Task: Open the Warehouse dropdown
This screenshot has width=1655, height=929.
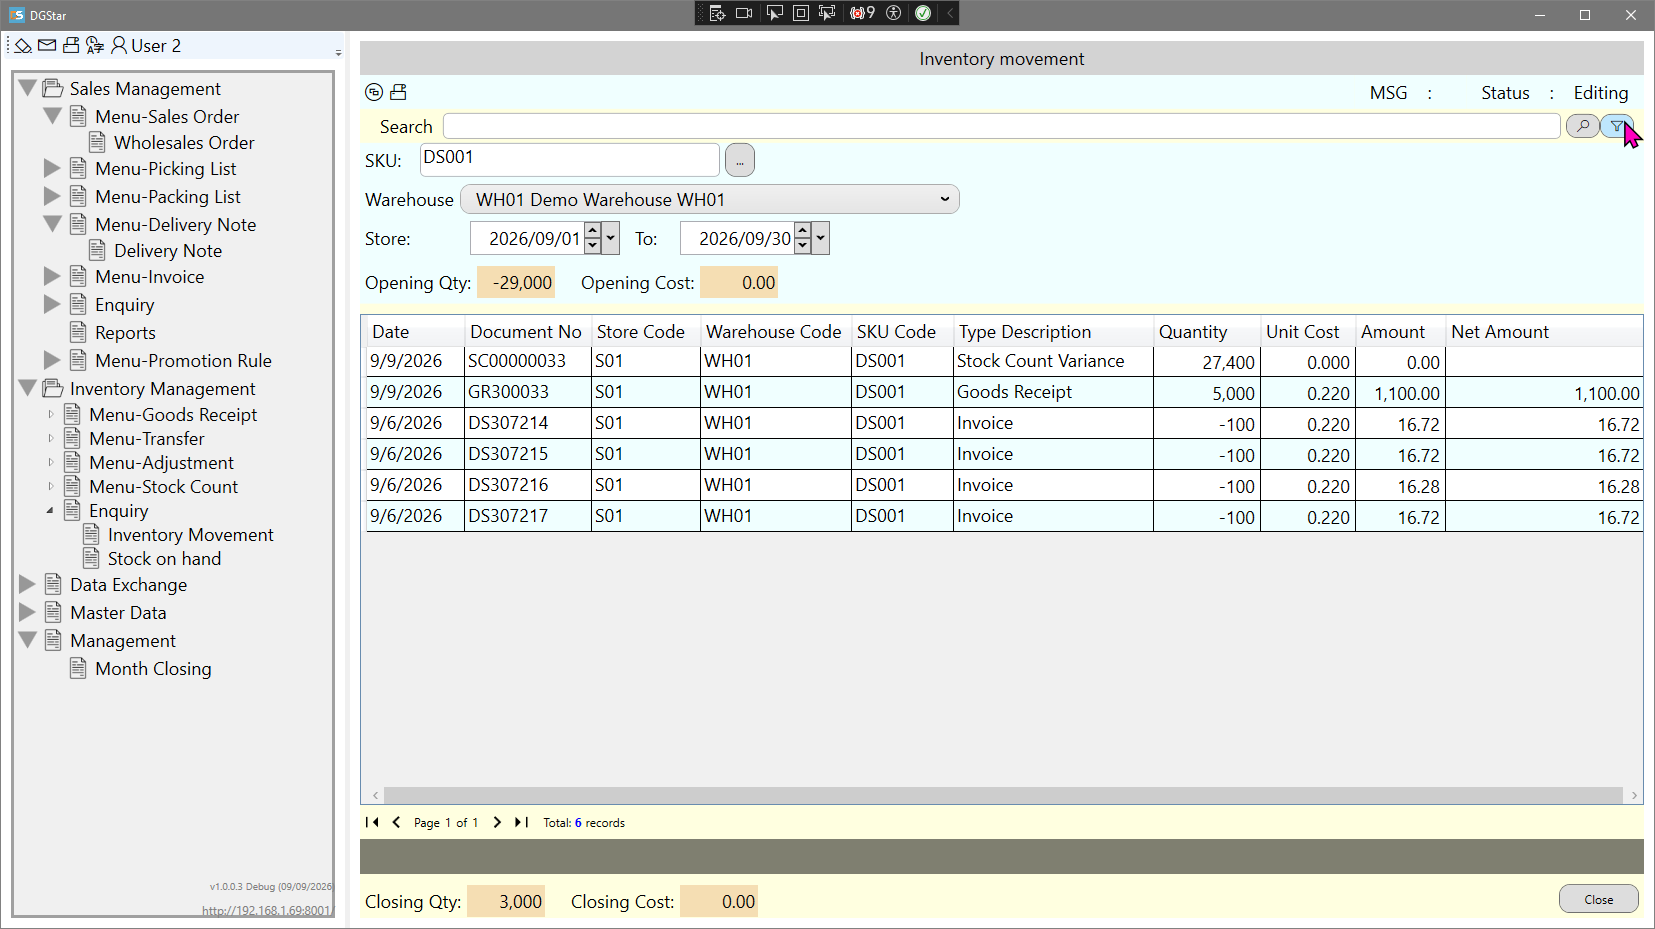Action: tap(710, 200)
